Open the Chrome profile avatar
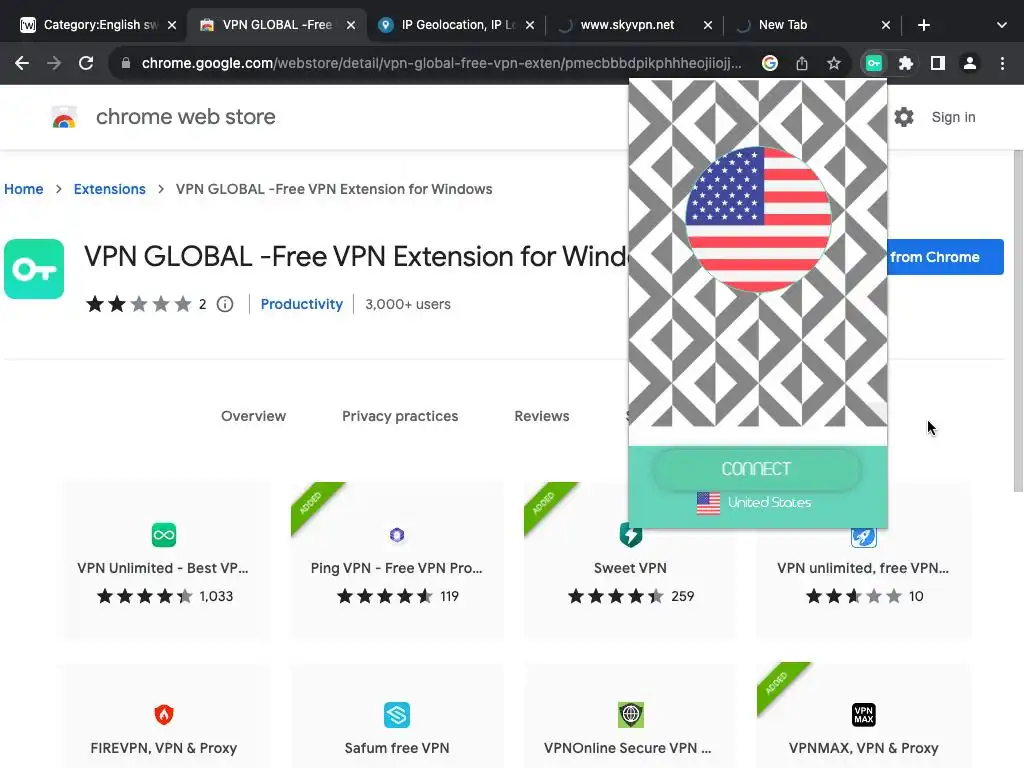Viewport: 1024px width, 768px height. pos(970,63)
